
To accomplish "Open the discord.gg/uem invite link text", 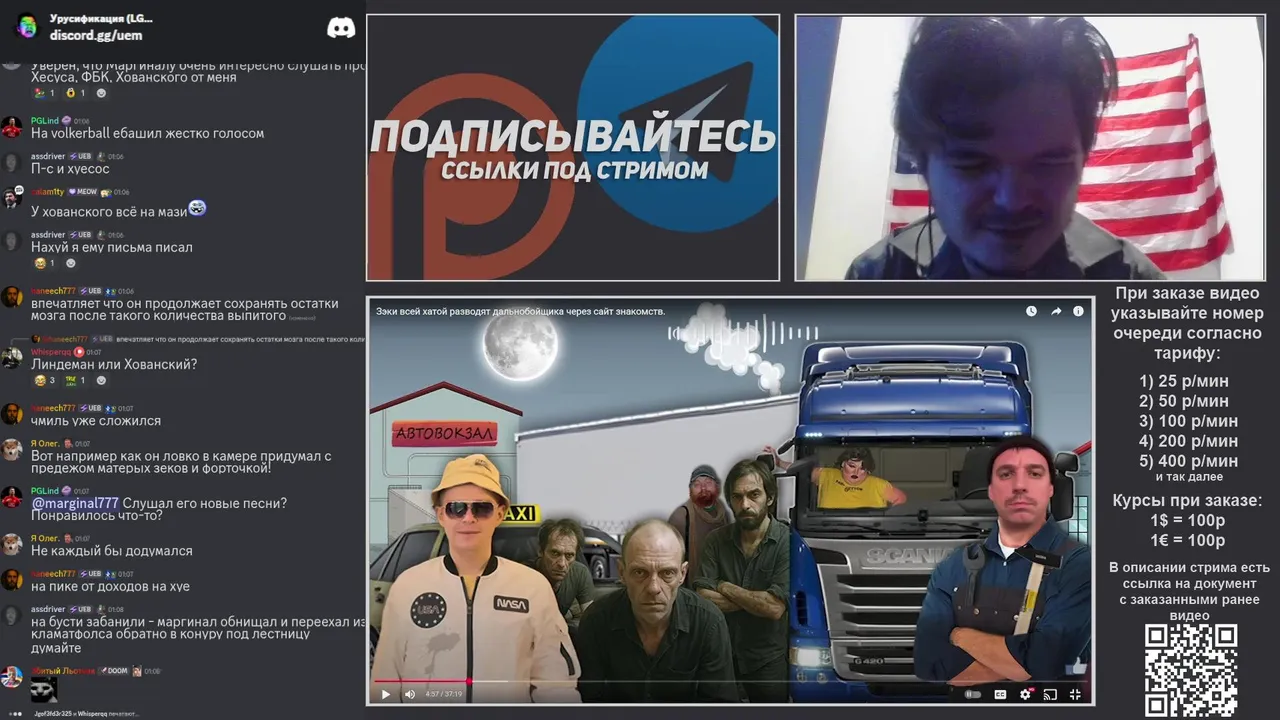I will coord(96,35).
